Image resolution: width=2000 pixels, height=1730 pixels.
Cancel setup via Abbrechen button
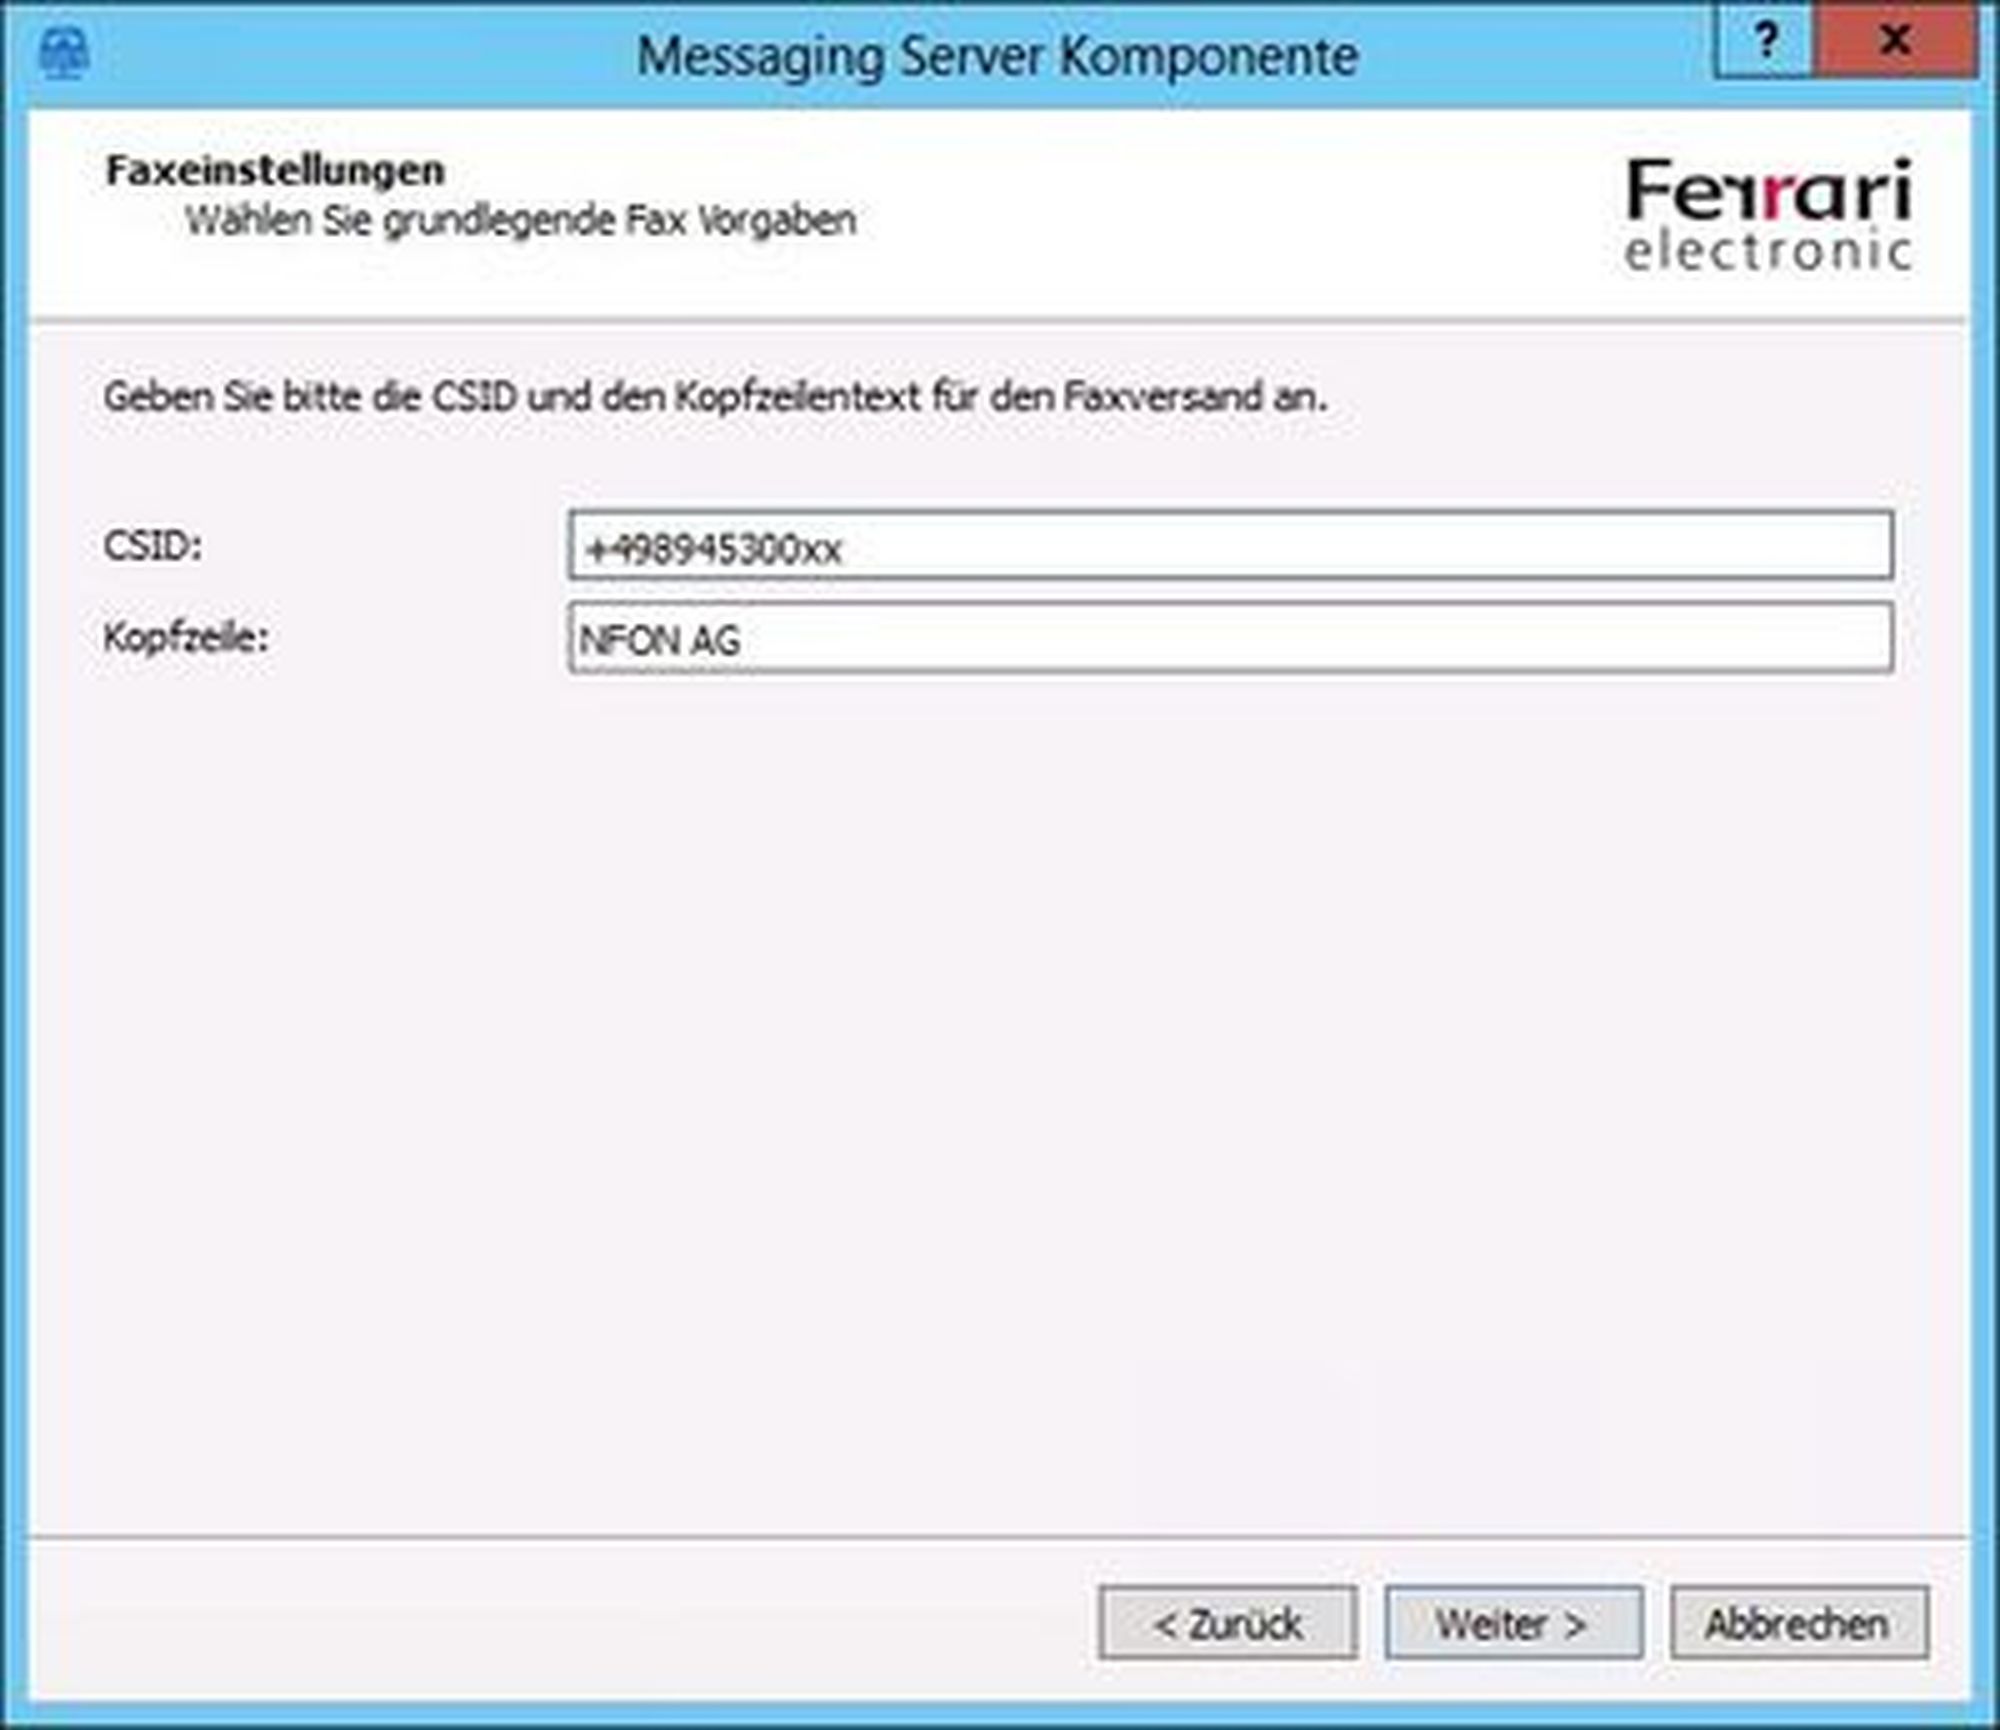point(1798,1624)
